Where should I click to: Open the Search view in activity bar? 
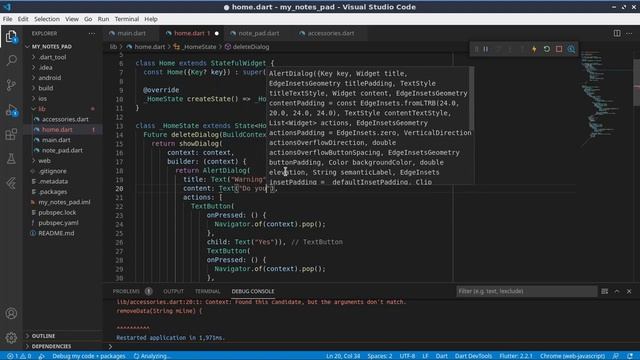click(11, 60)
